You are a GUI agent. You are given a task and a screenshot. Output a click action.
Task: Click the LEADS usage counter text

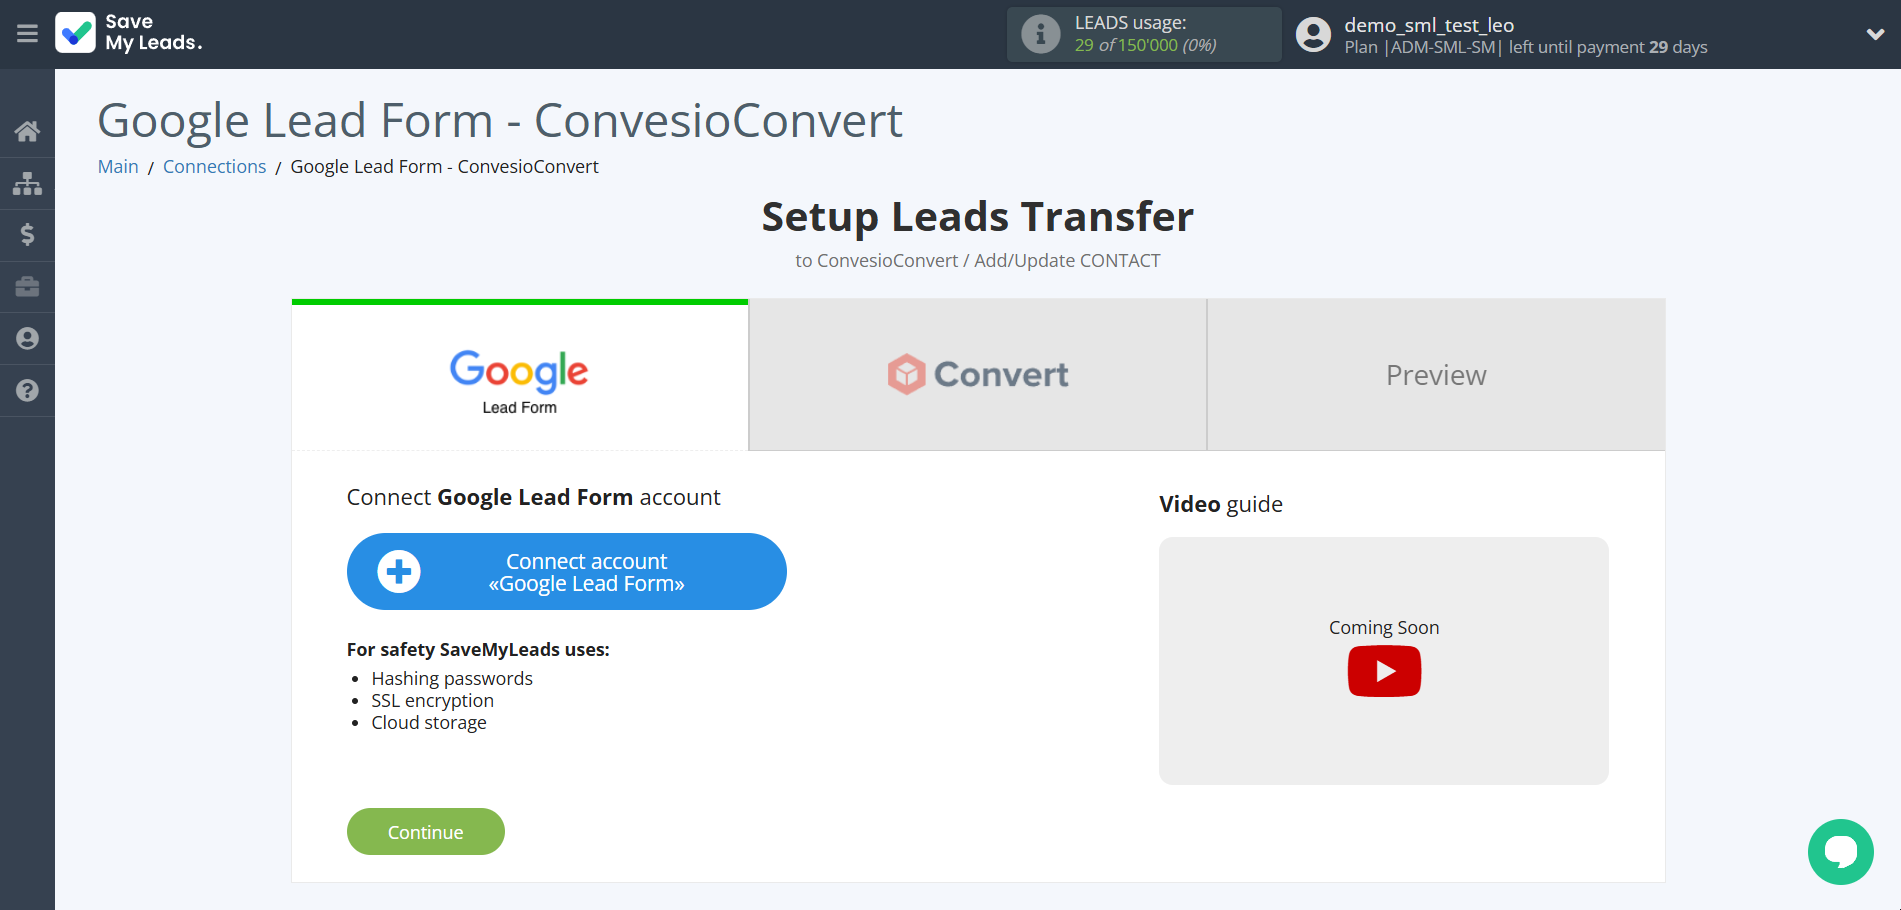point(1146,45)
